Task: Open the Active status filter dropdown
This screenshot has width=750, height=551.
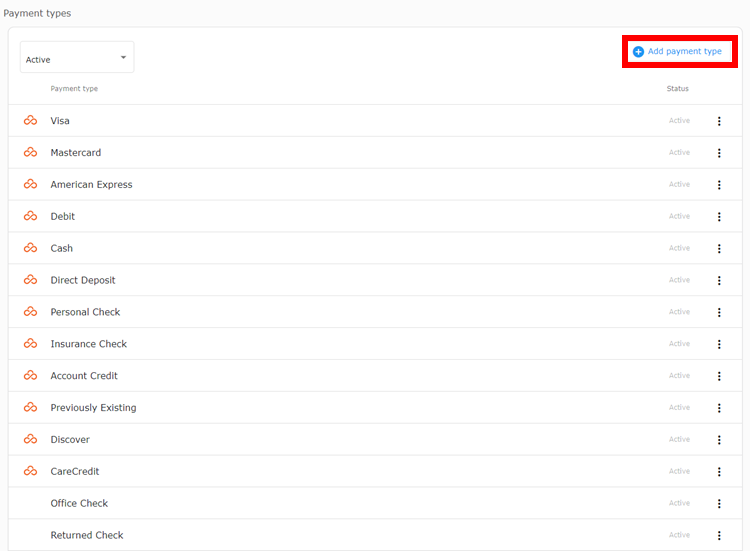Action: (x=77, y=57)
